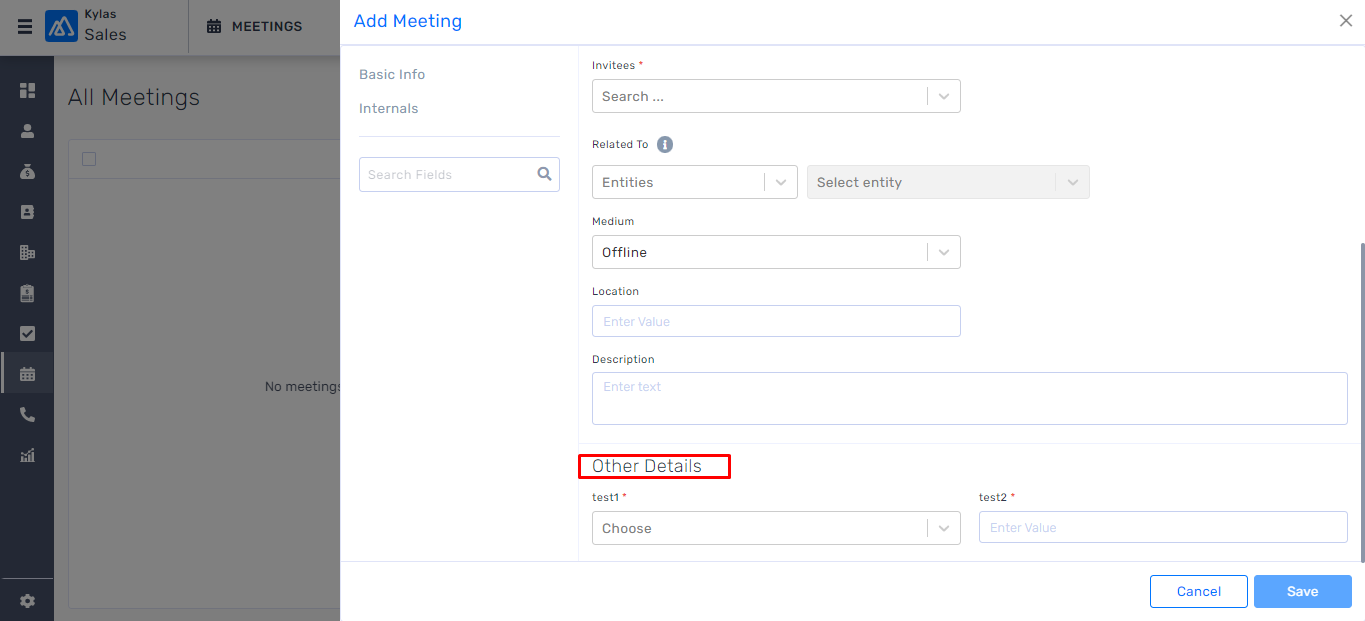Open the Dashboard icon in sidebar
1365x621 pixels.
pos(27,90)
